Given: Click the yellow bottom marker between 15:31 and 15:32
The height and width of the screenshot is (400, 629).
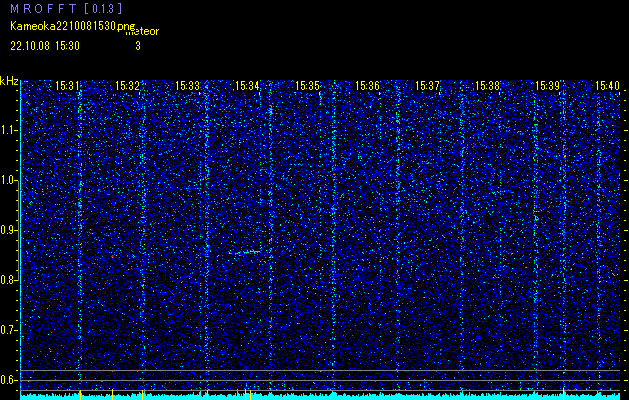Looking at the screenshot, I should (x=112, y=394).
